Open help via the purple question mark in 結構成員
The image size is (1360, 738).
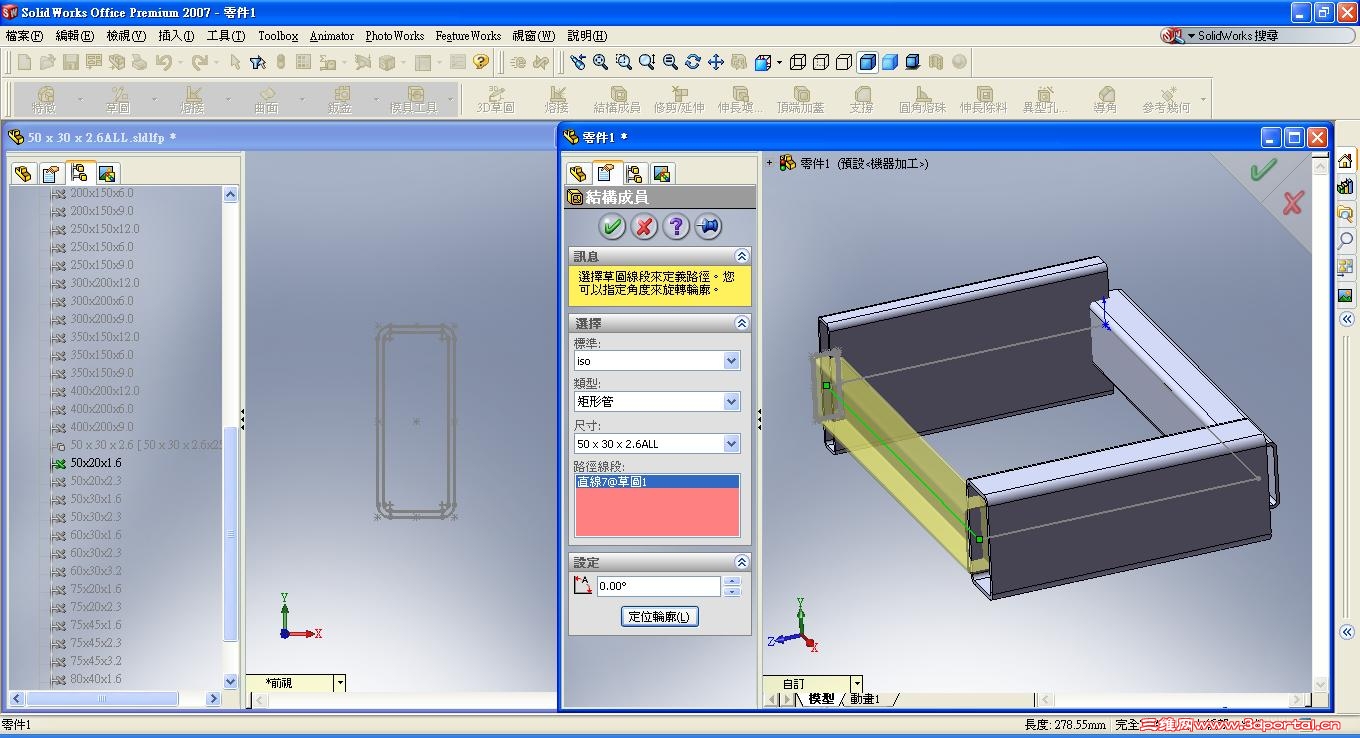[676, 226]
